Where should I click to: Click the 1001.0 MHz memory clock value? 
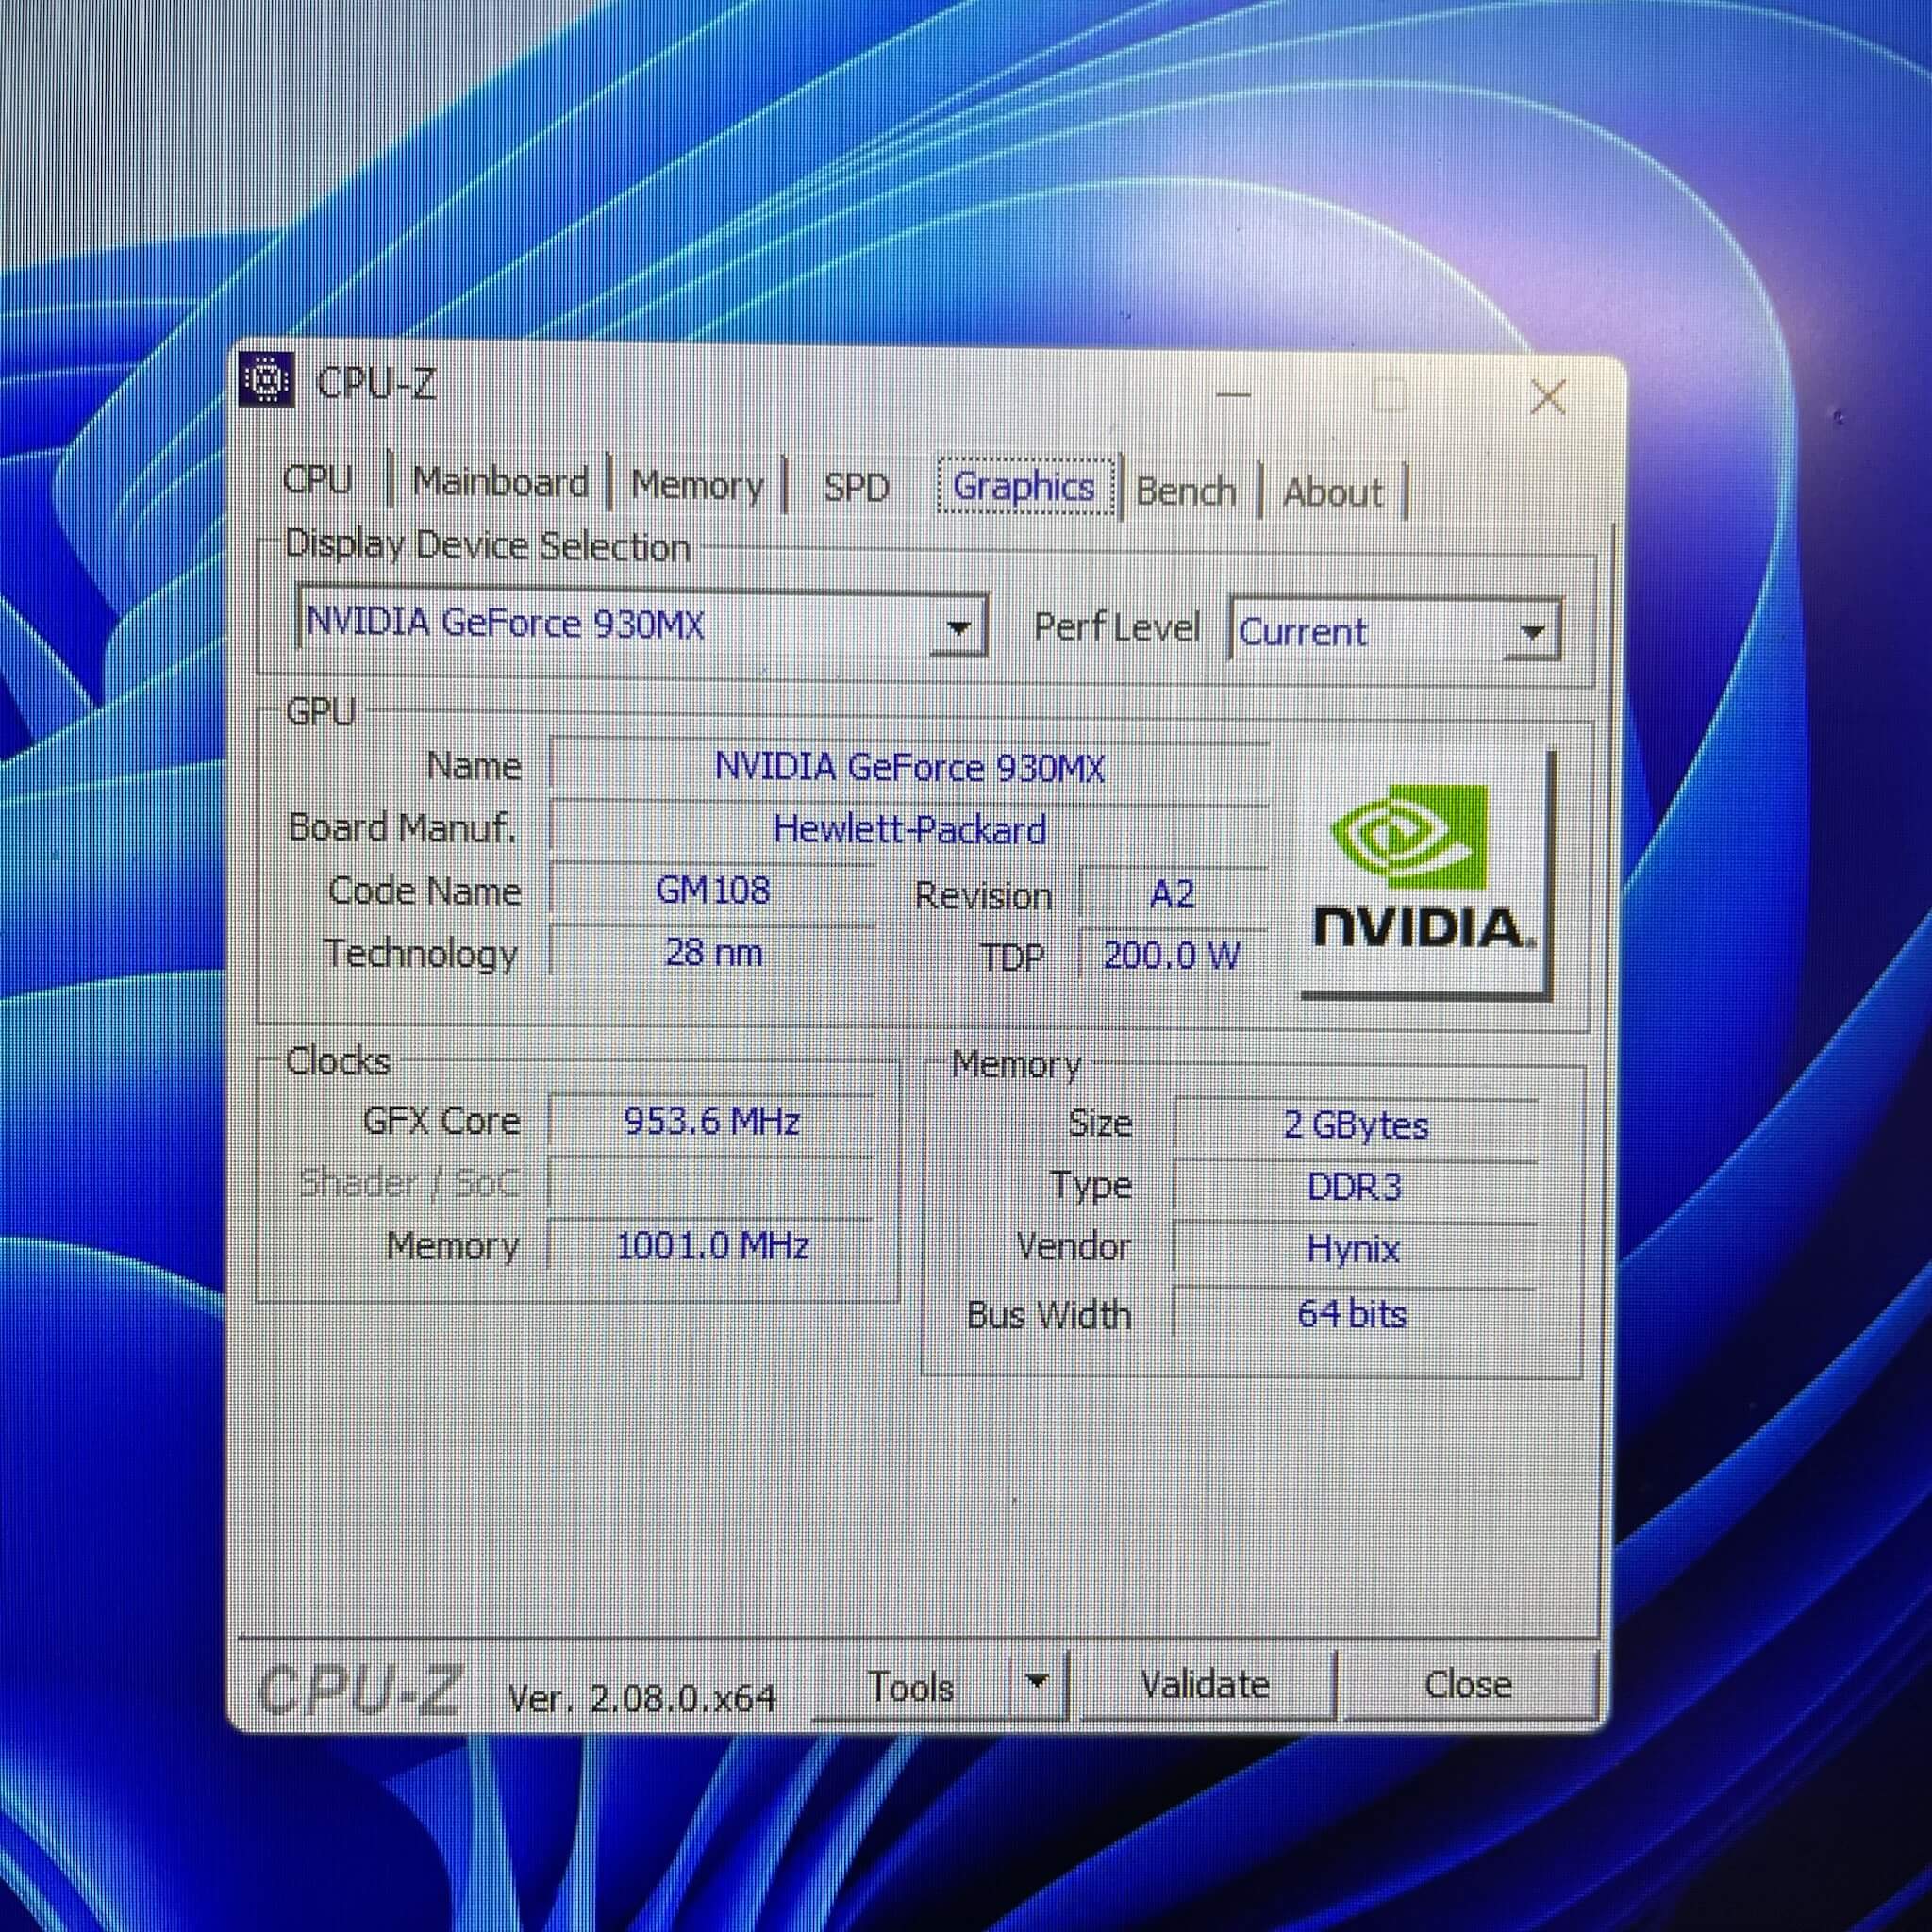tap(712, 1246)
